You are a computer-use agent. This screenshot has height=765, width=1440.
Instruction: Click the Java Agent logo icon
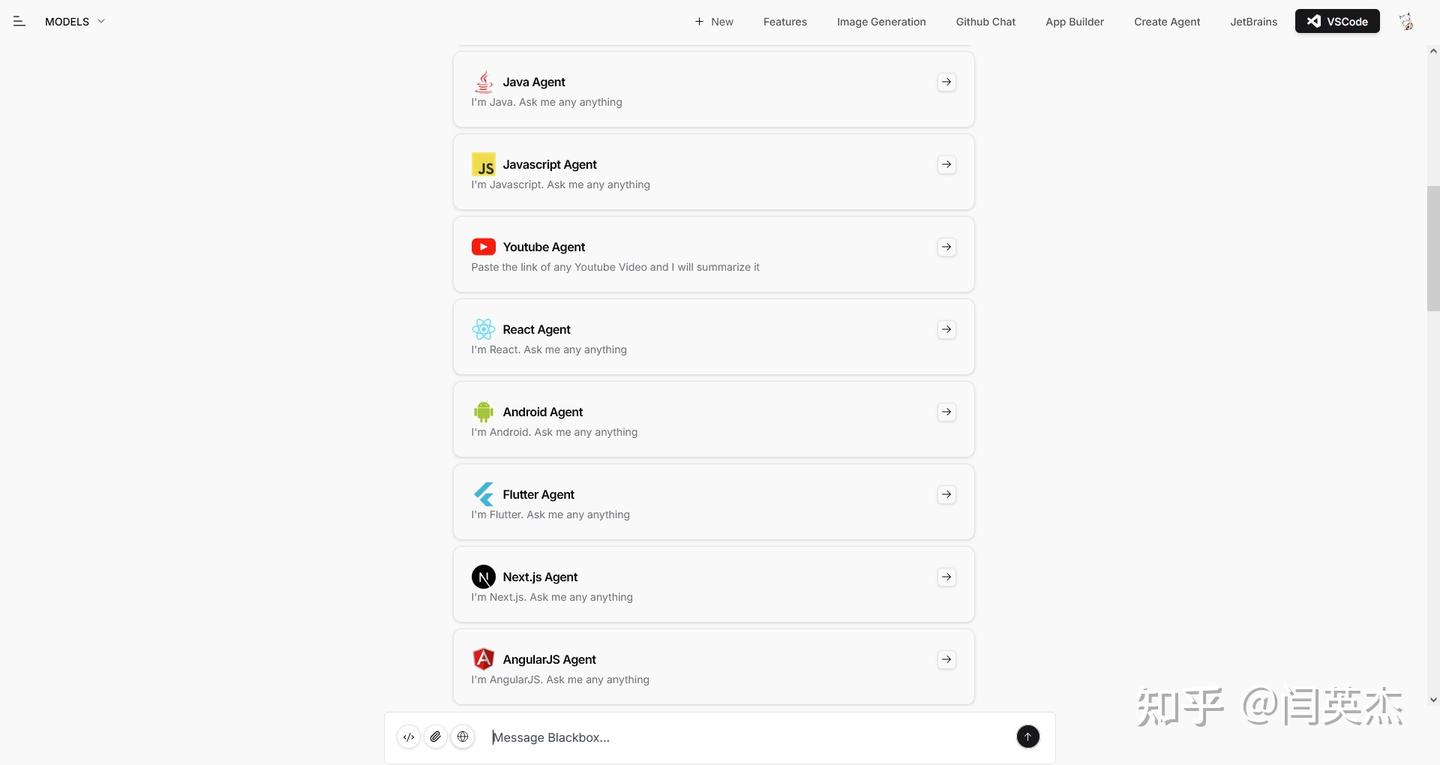pyautogui.click(x=483, y=82)
